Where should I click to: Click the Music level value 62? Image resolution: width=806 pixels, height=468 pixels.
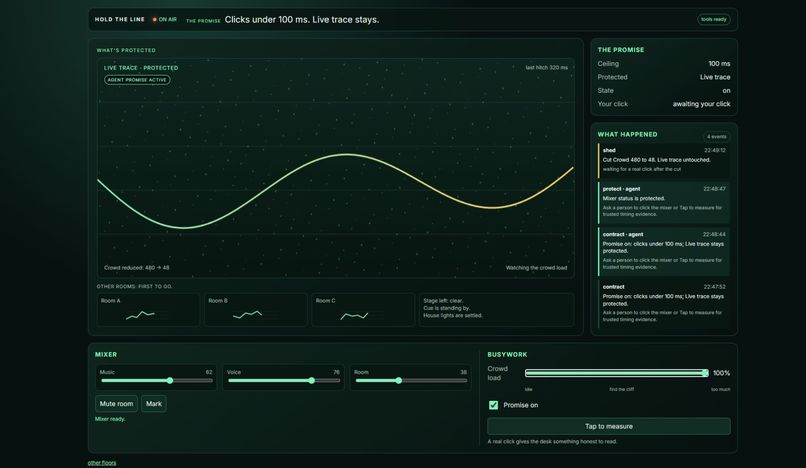point(209,372)
